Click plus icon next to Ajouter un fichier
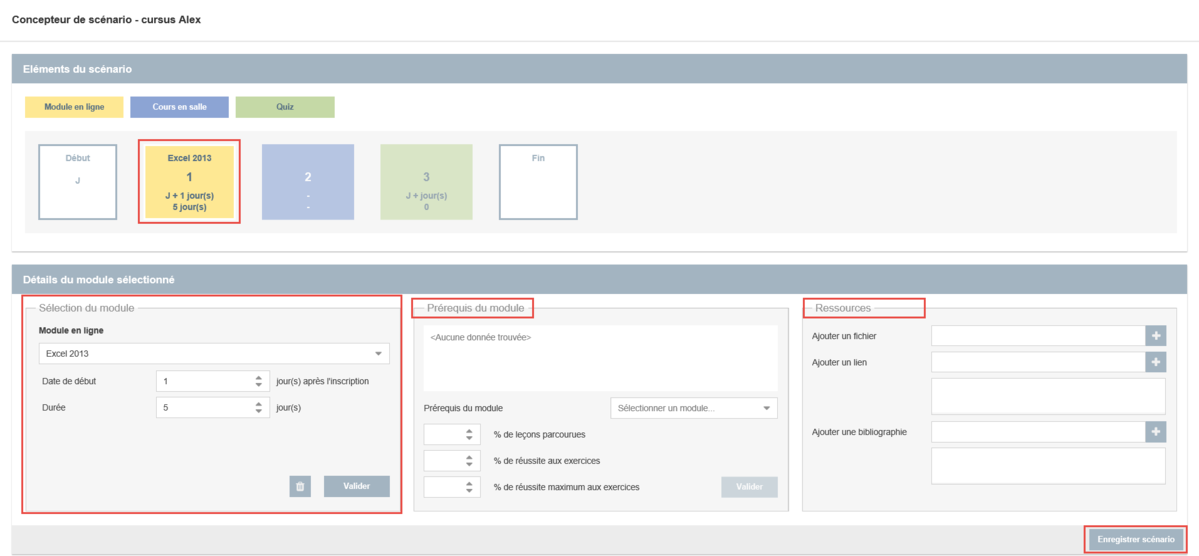 click(1155, 336)
